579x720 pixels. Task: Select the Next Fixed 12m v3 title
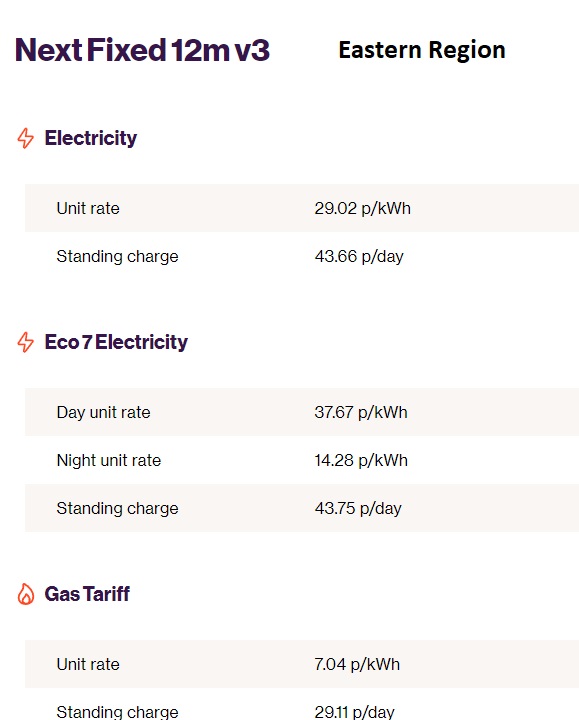click(142, 50)
